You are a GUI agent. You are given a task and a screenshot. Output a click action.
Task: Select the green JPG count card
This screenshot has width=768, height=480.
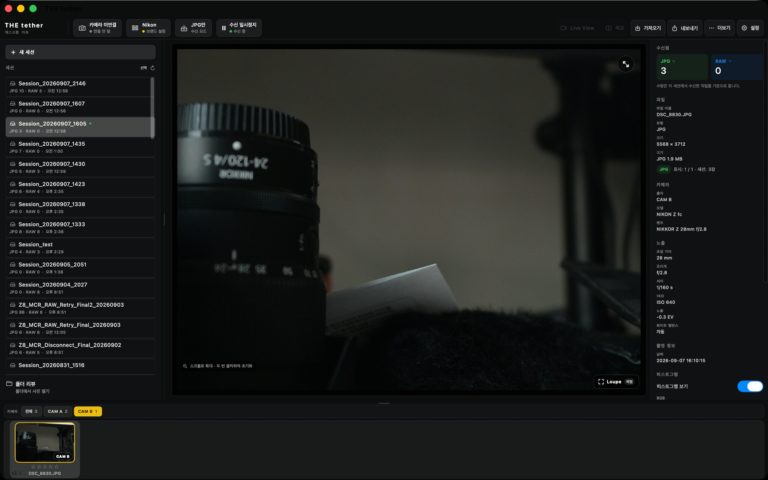coord(682,67)
